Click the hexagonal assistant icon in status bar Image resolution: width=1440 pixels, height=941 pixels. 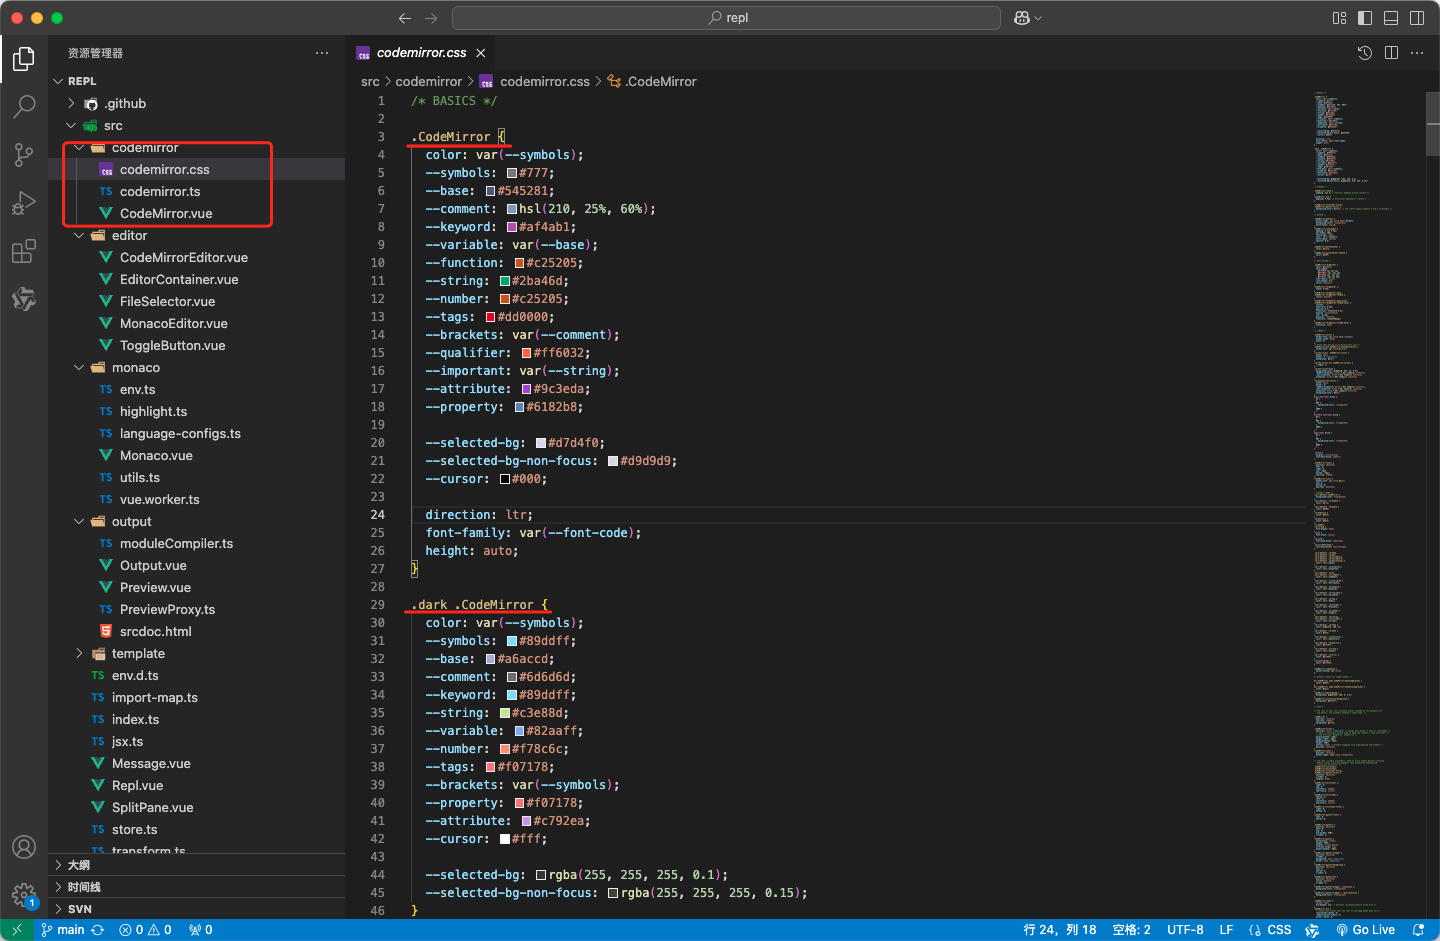click(1312, 930)
